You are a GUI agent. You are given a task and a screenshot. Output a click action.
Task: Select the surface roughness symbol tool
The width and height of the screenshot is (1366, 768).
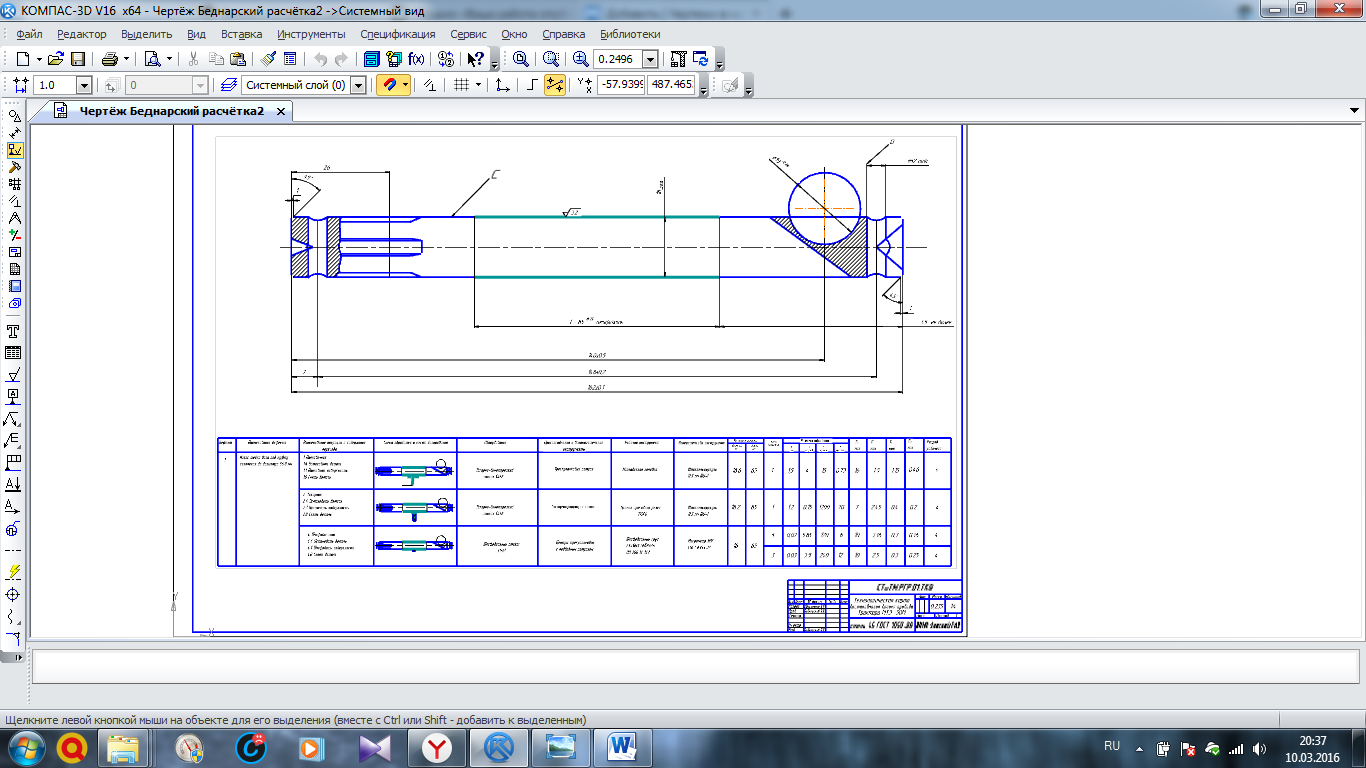14,376
